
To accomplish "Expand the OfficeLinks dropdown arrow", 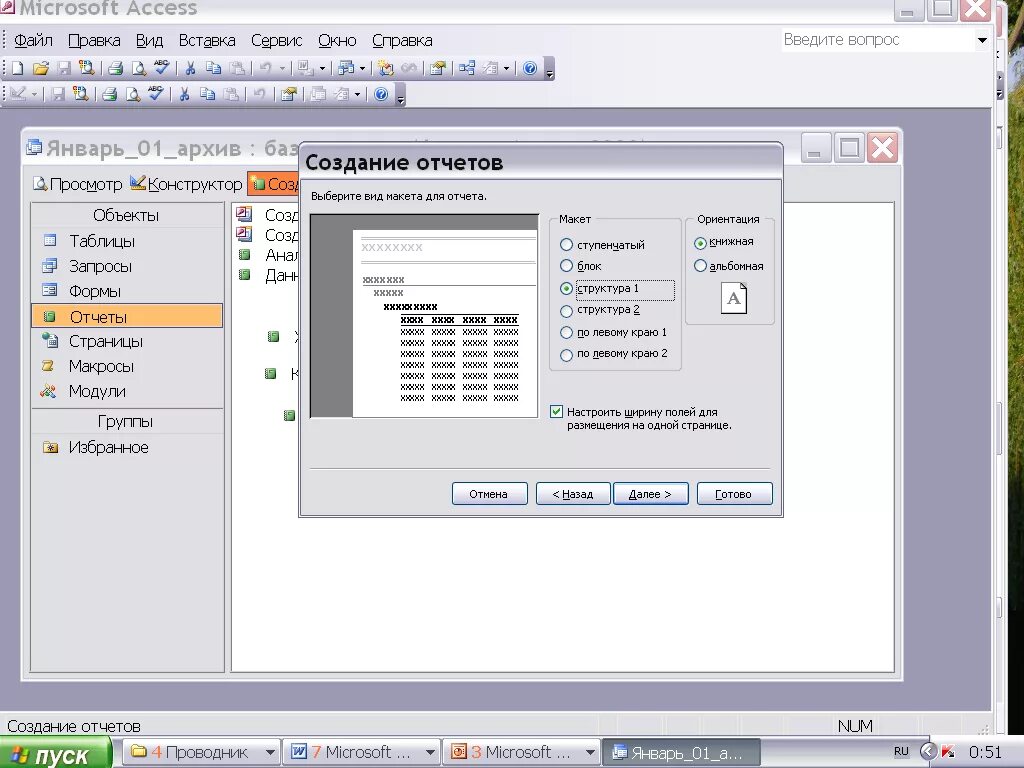I will point(322,68).
